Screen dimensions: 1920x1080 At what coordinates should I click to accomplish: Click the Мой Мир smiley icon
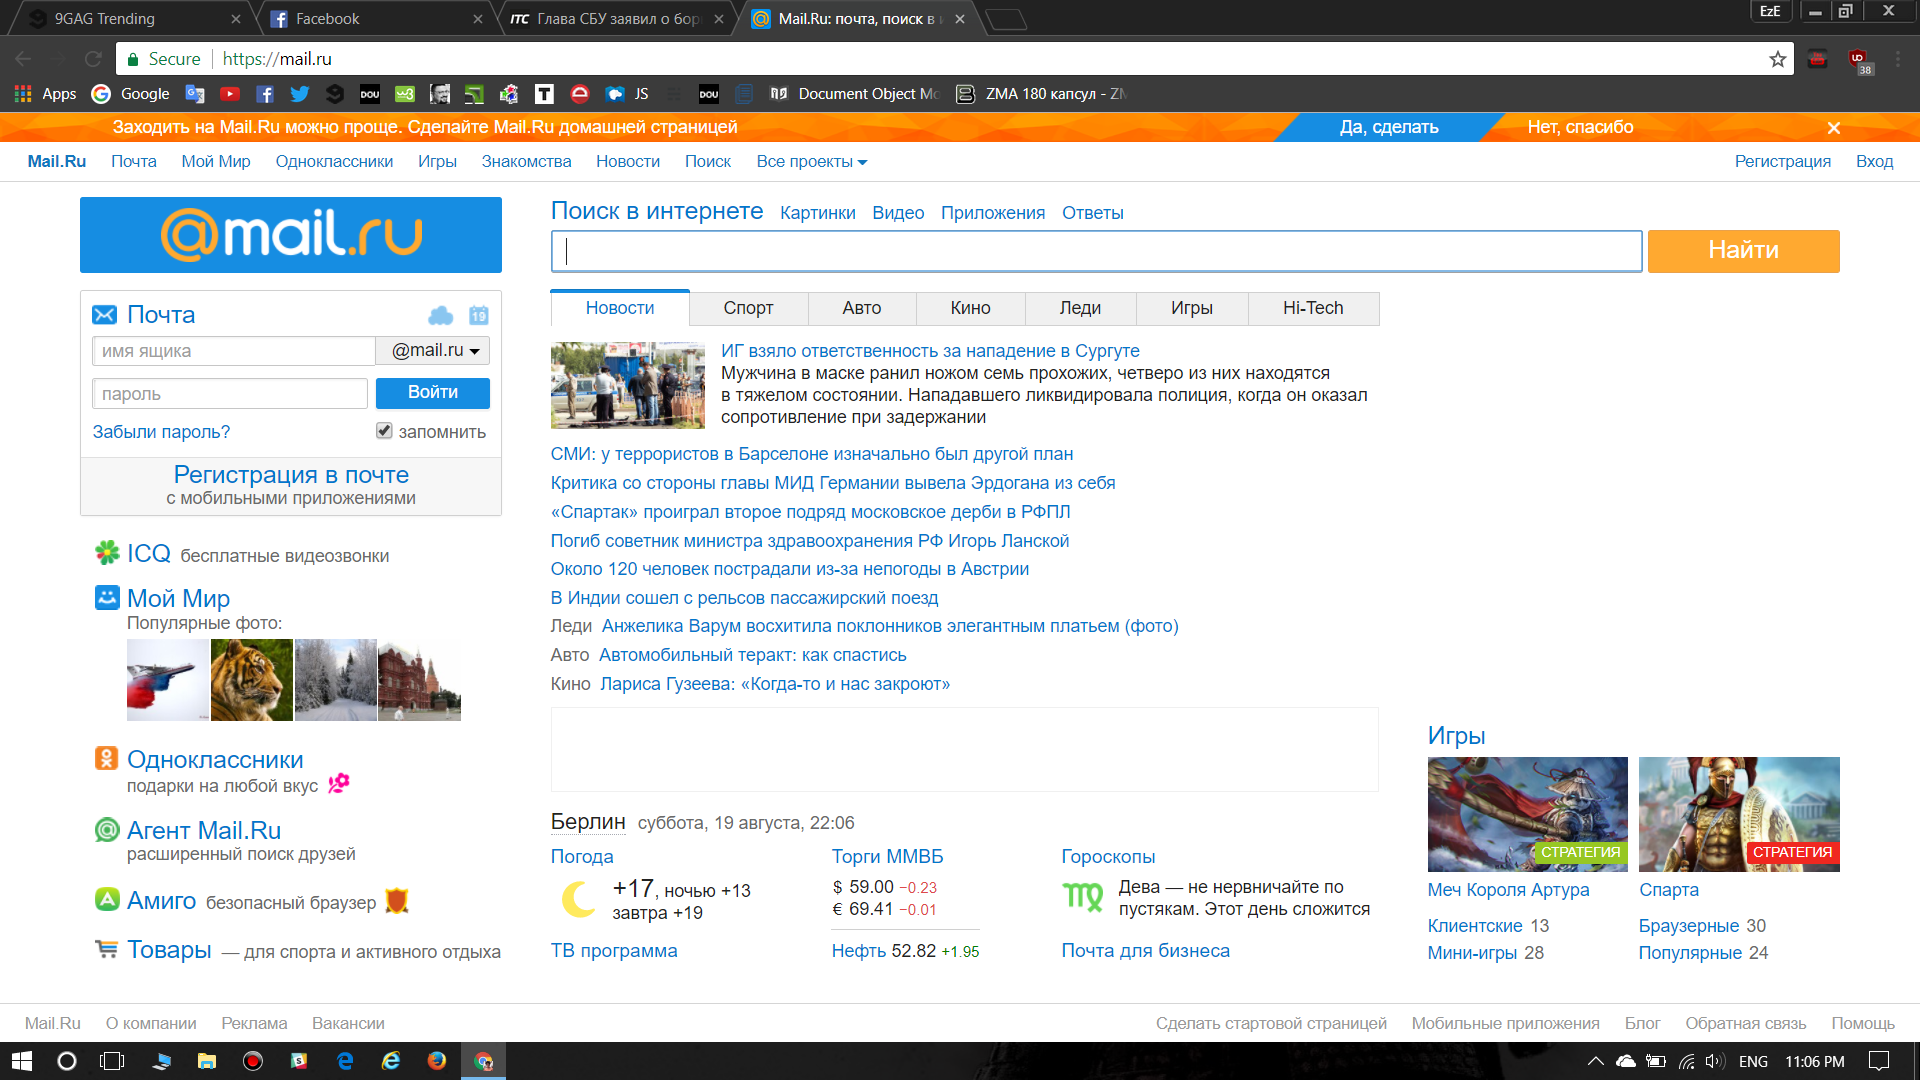coord(107,597)
